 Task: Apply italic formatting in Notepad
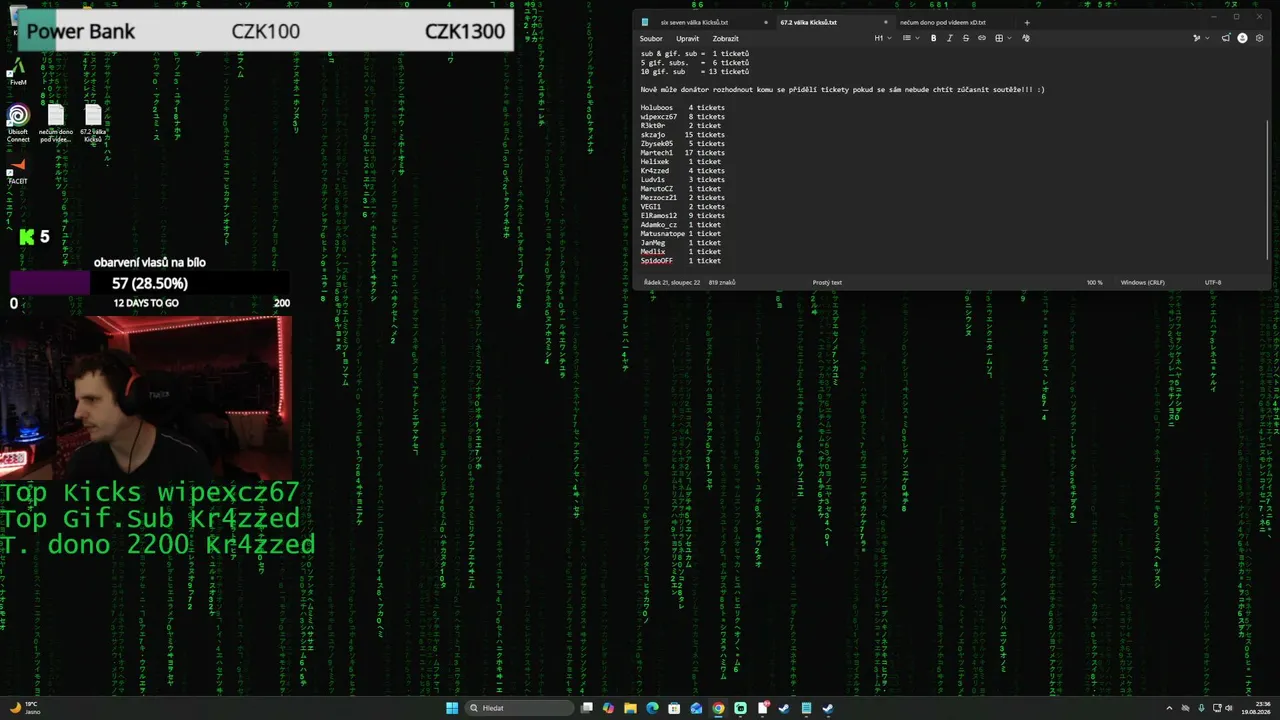click(950, 38)
